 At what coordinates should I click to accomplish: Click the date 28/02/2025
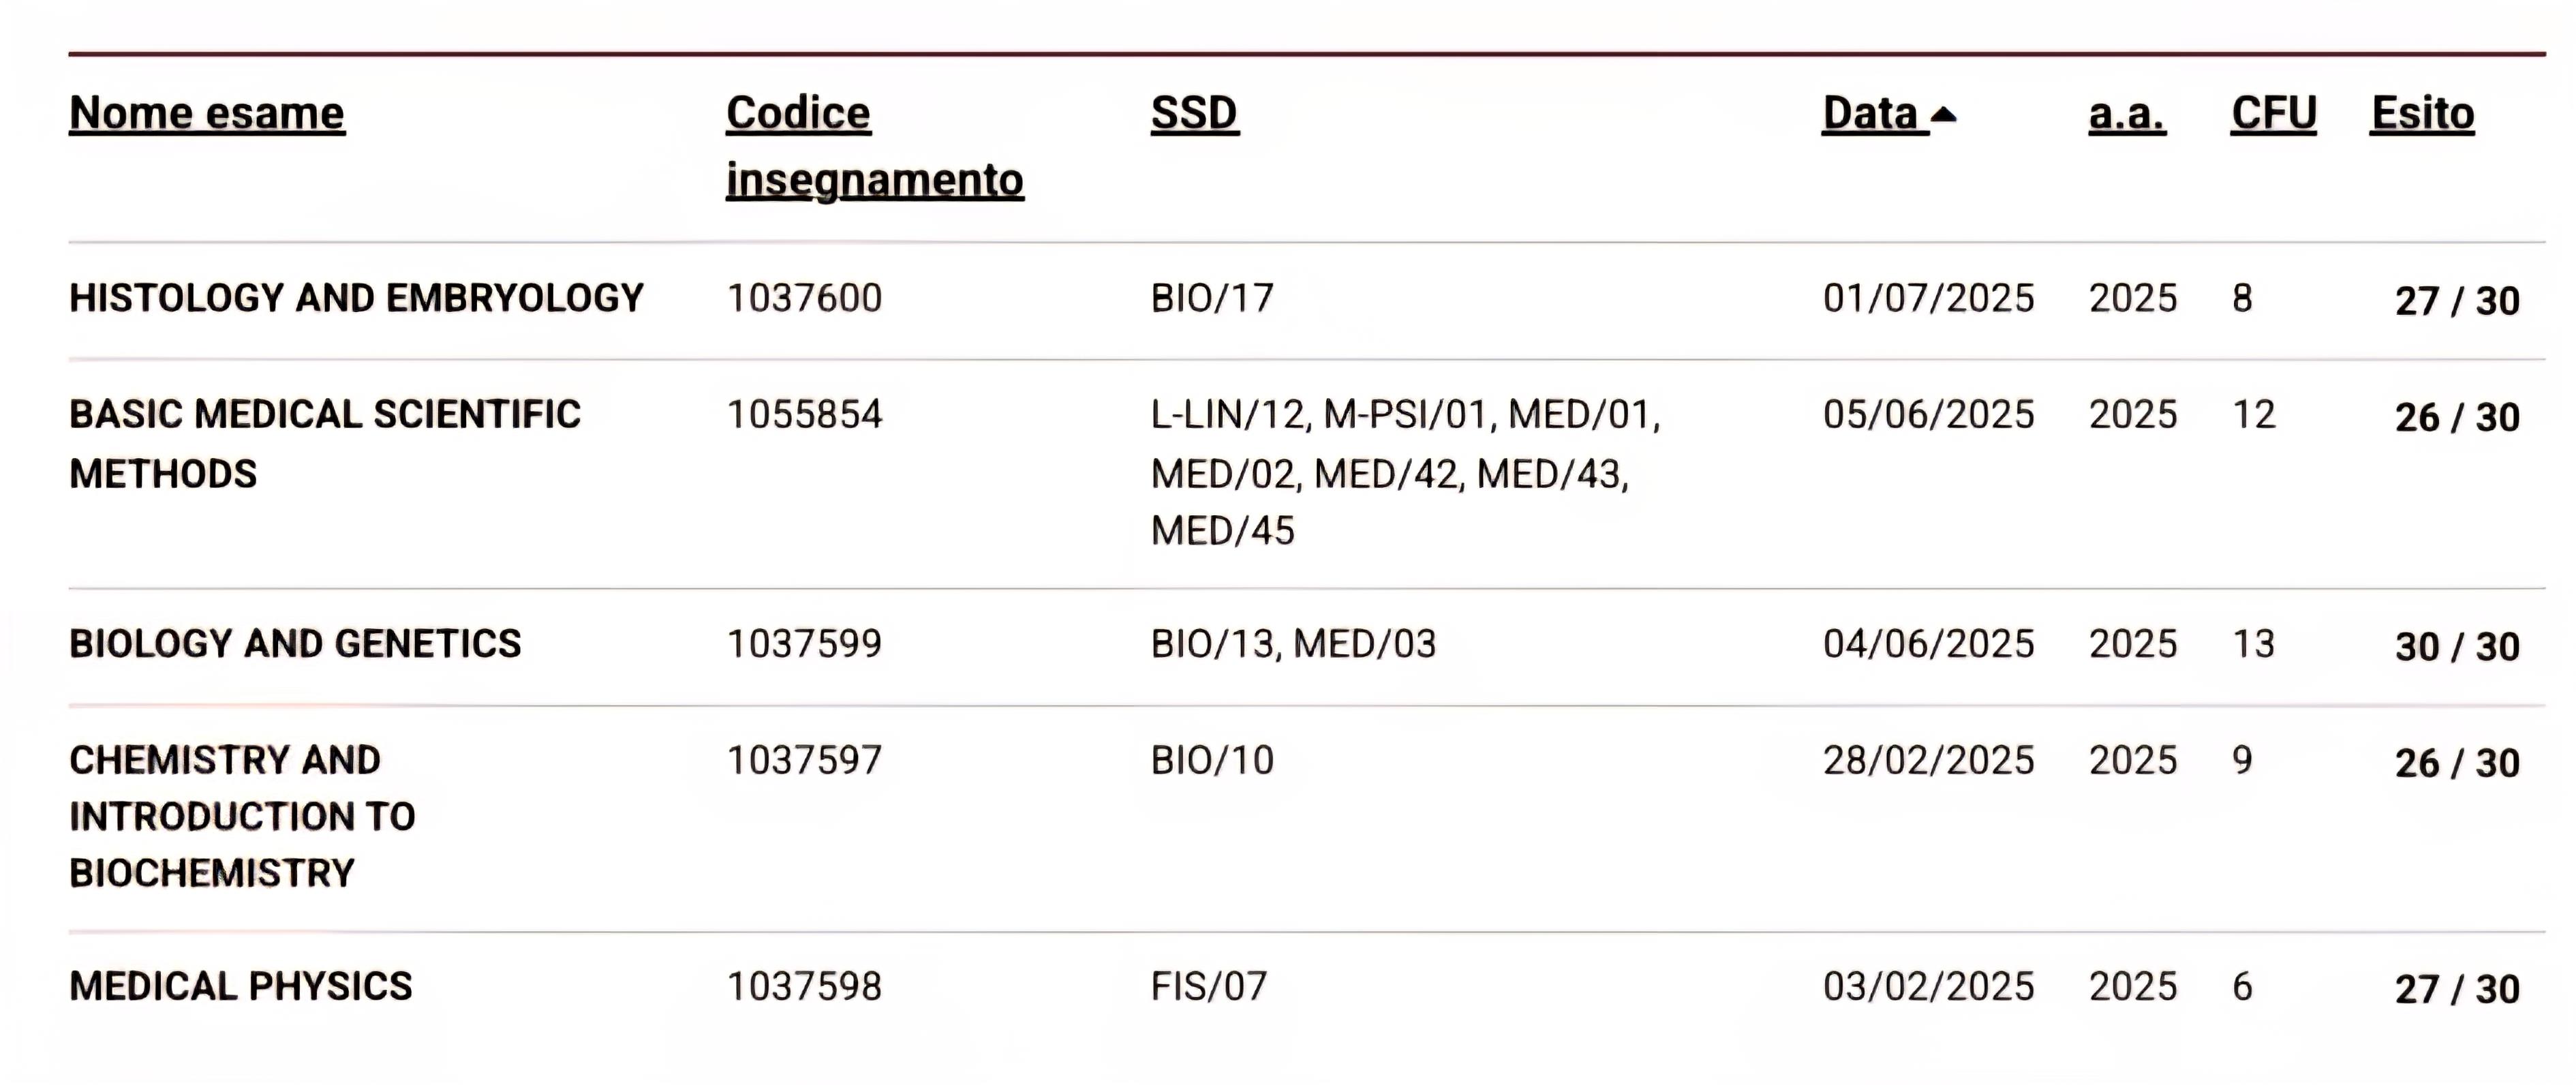click(x=1928, y=761)
